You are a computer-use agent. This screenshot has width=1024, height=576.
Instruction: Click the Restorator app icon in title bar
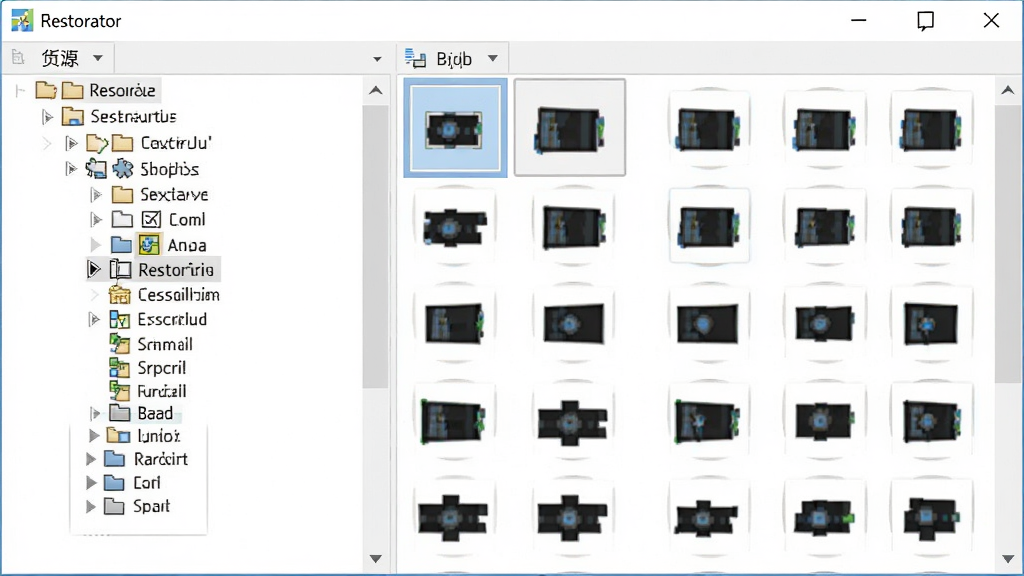click(22, 21)
